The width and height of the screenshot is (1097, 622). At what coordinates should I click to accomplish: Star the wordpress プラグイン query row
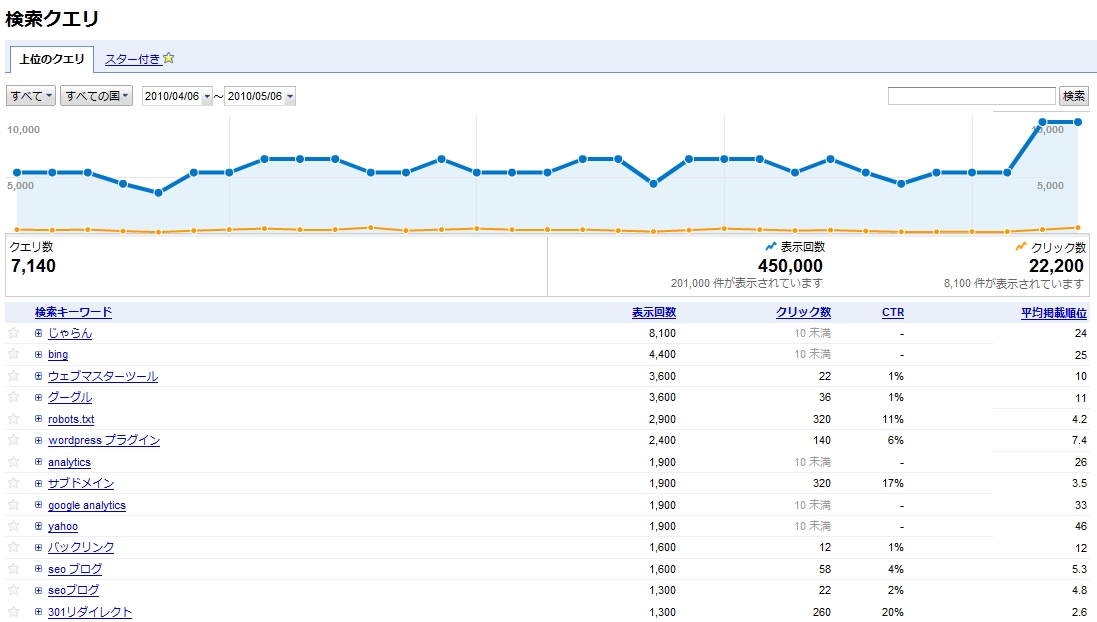[13, 440]
